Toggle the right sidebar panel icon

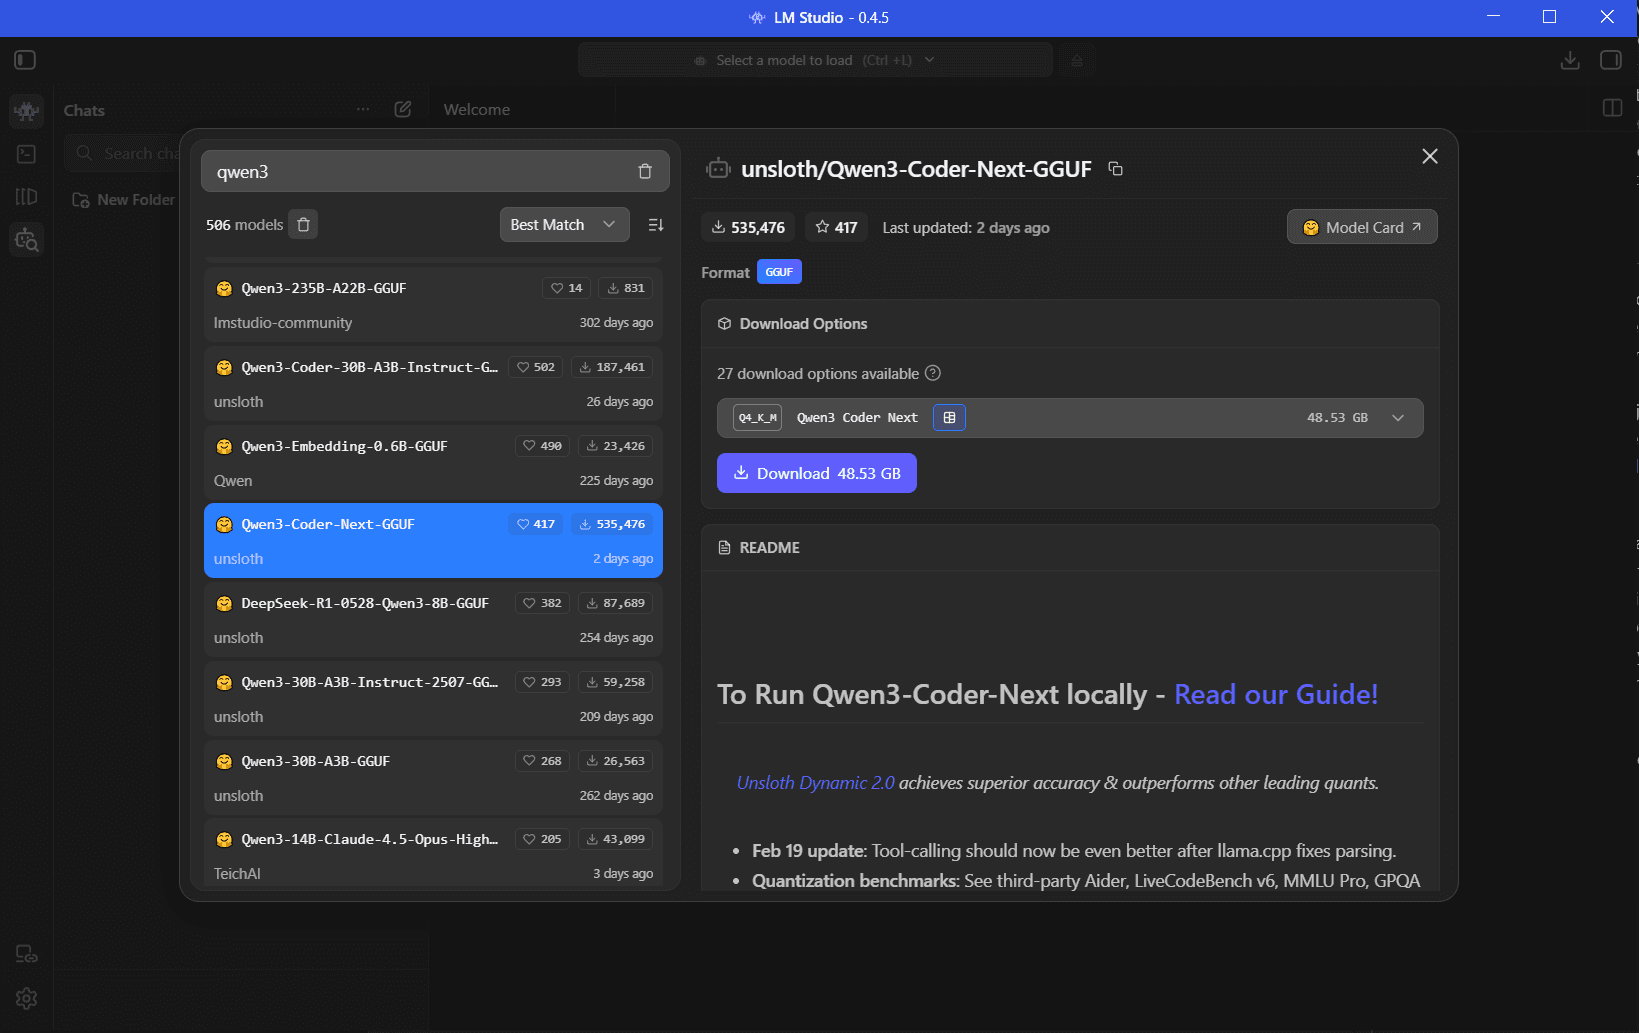[1610, 60]
